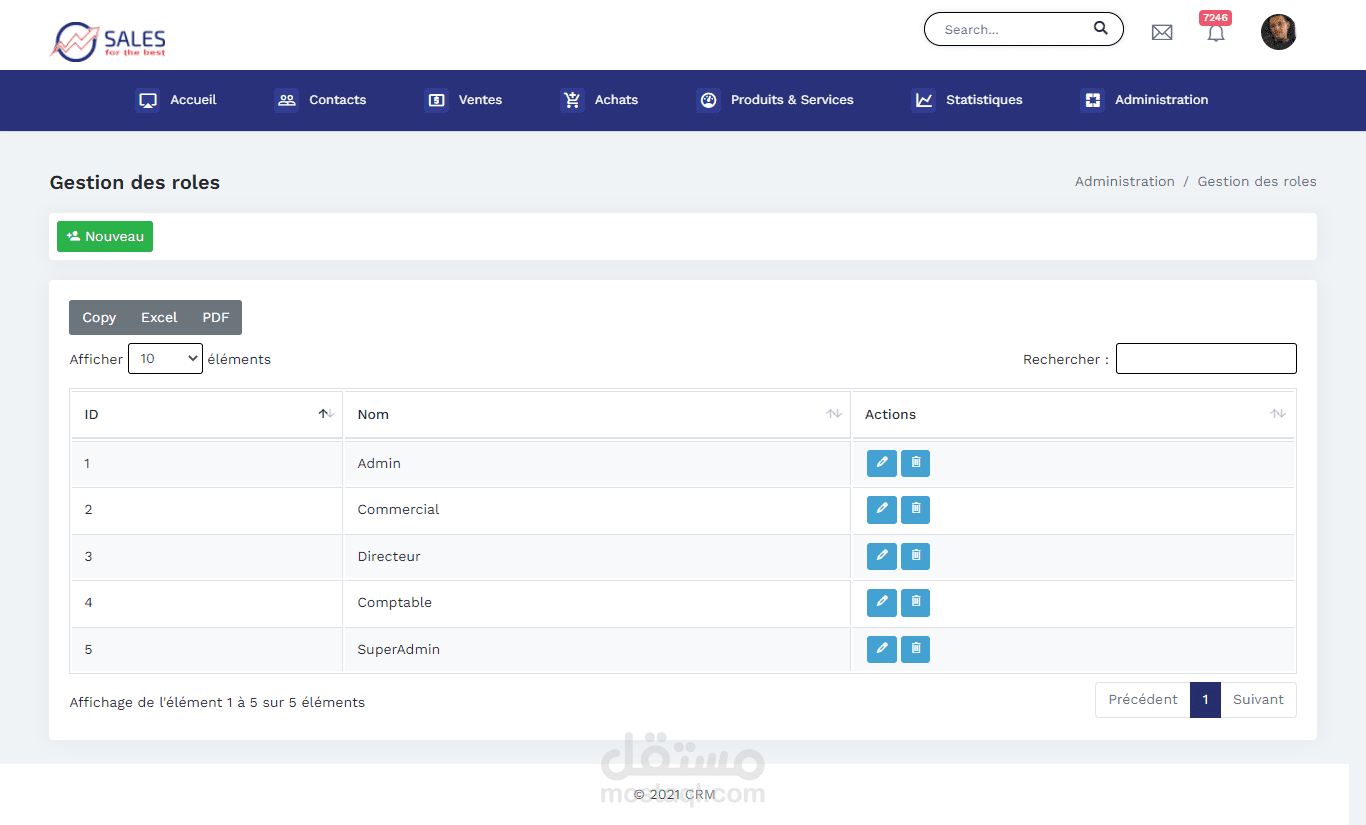Sort table by Nom column arrows
The height and width of the screenshot is (825, 1366).
coord(834,414)
